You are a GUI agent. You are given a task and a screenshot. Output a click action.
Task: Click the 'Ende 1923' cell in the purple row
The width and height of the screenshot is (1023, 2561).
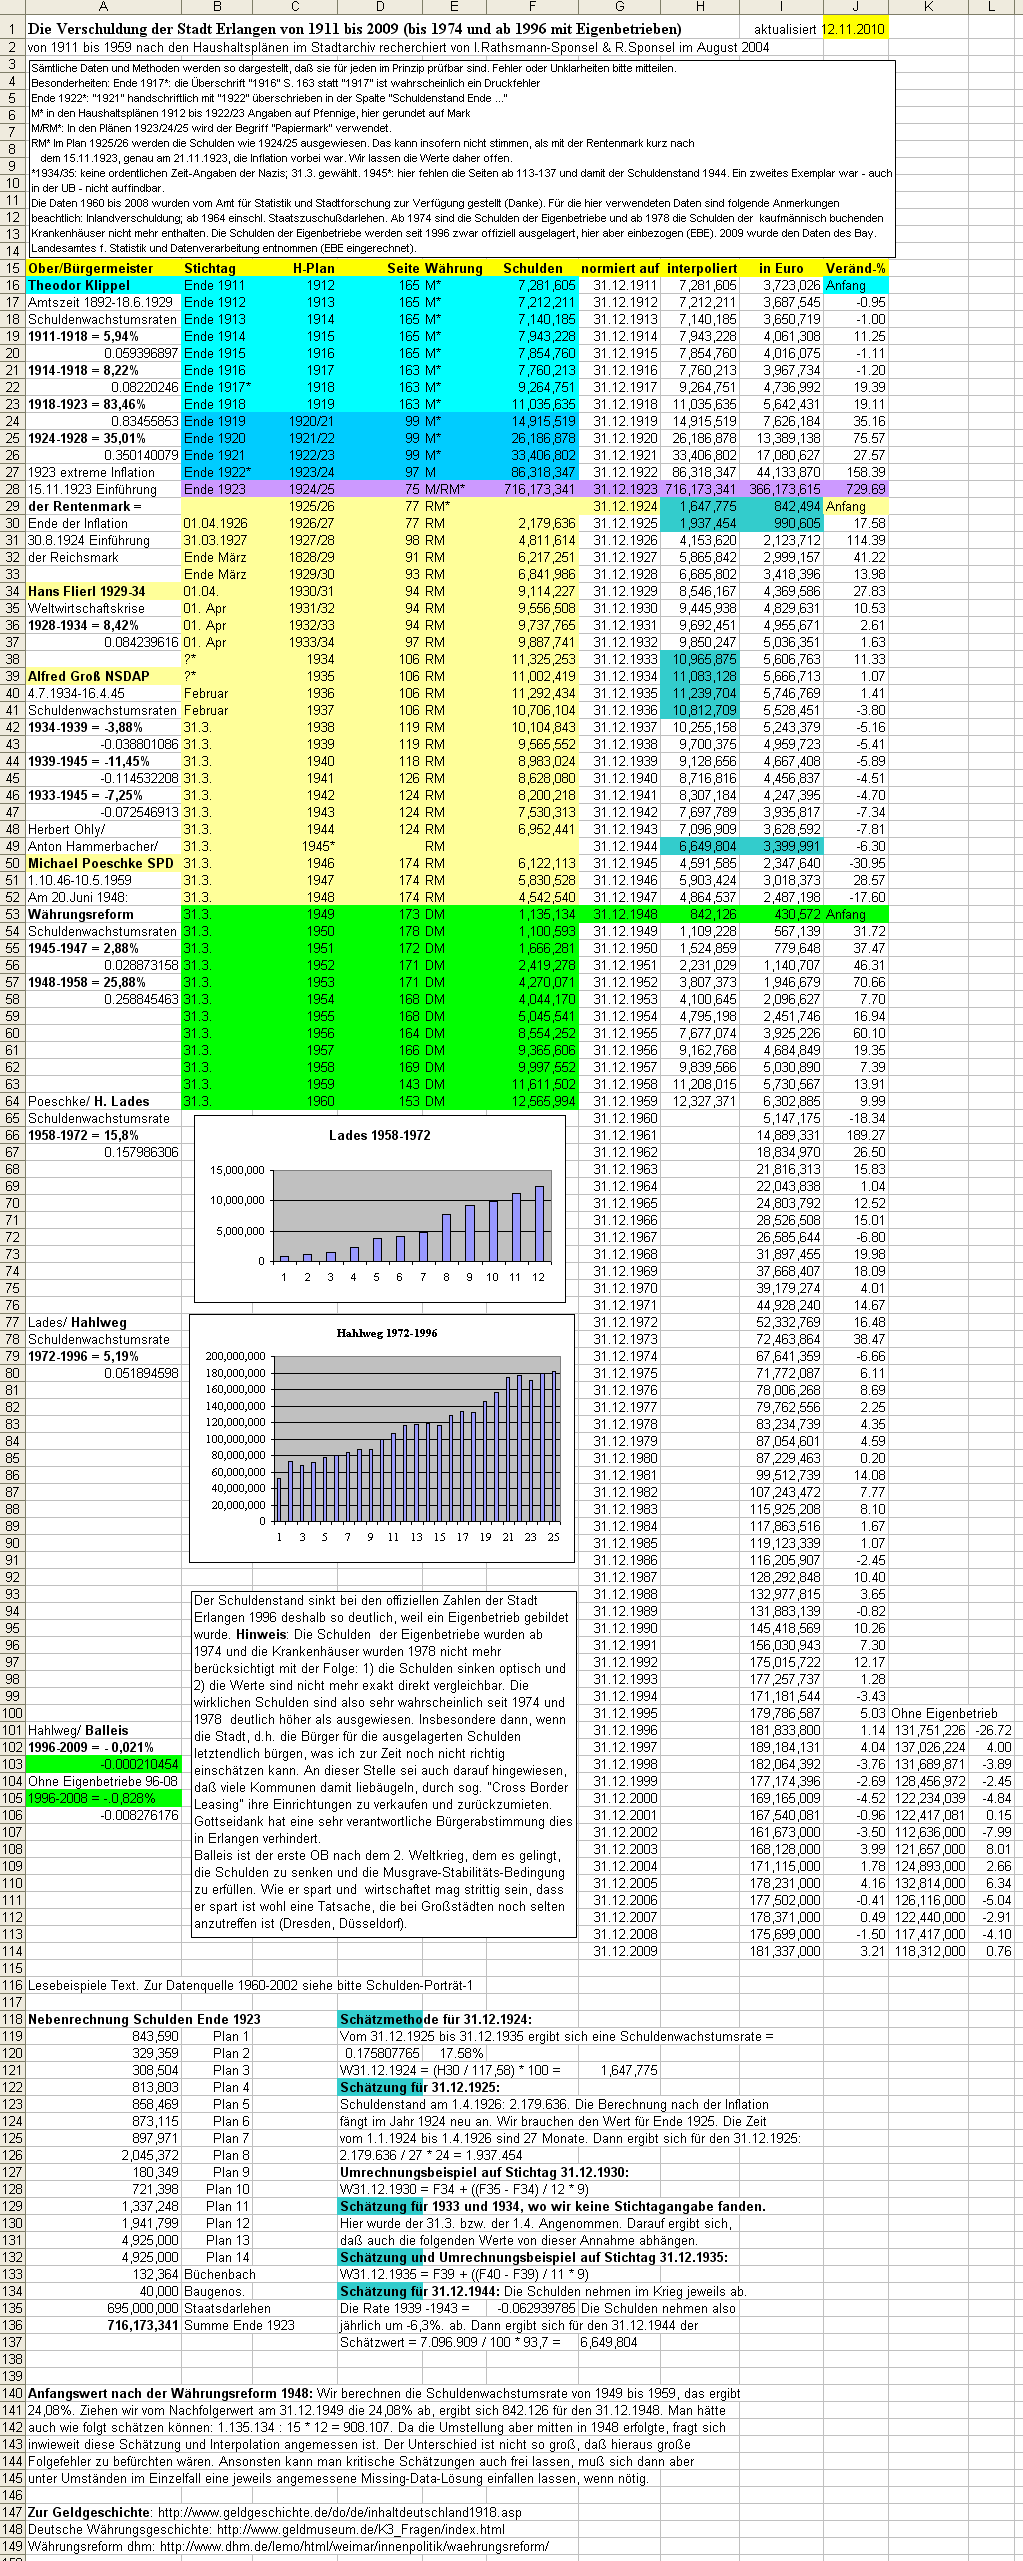click(x=217, y=489)
